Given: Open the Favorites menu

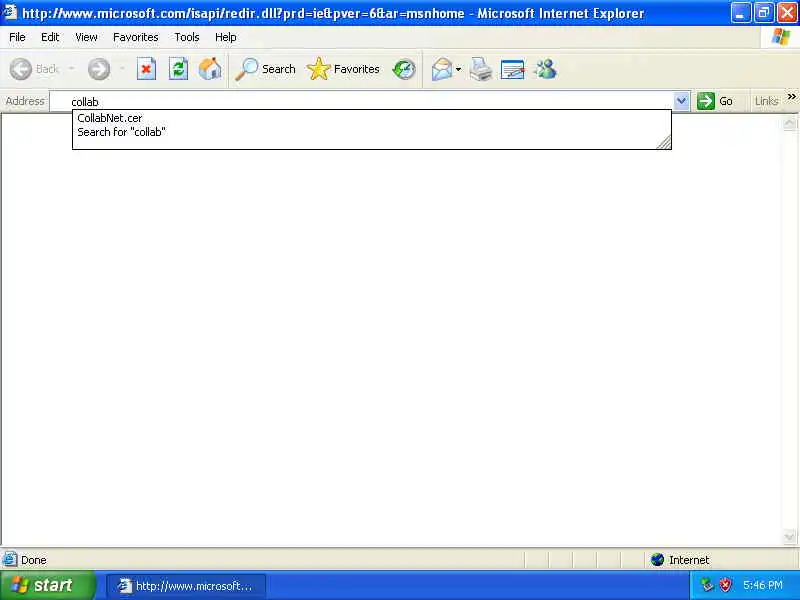Looking at the screenshot, I should pyautogui.click(x=136, y=37).
